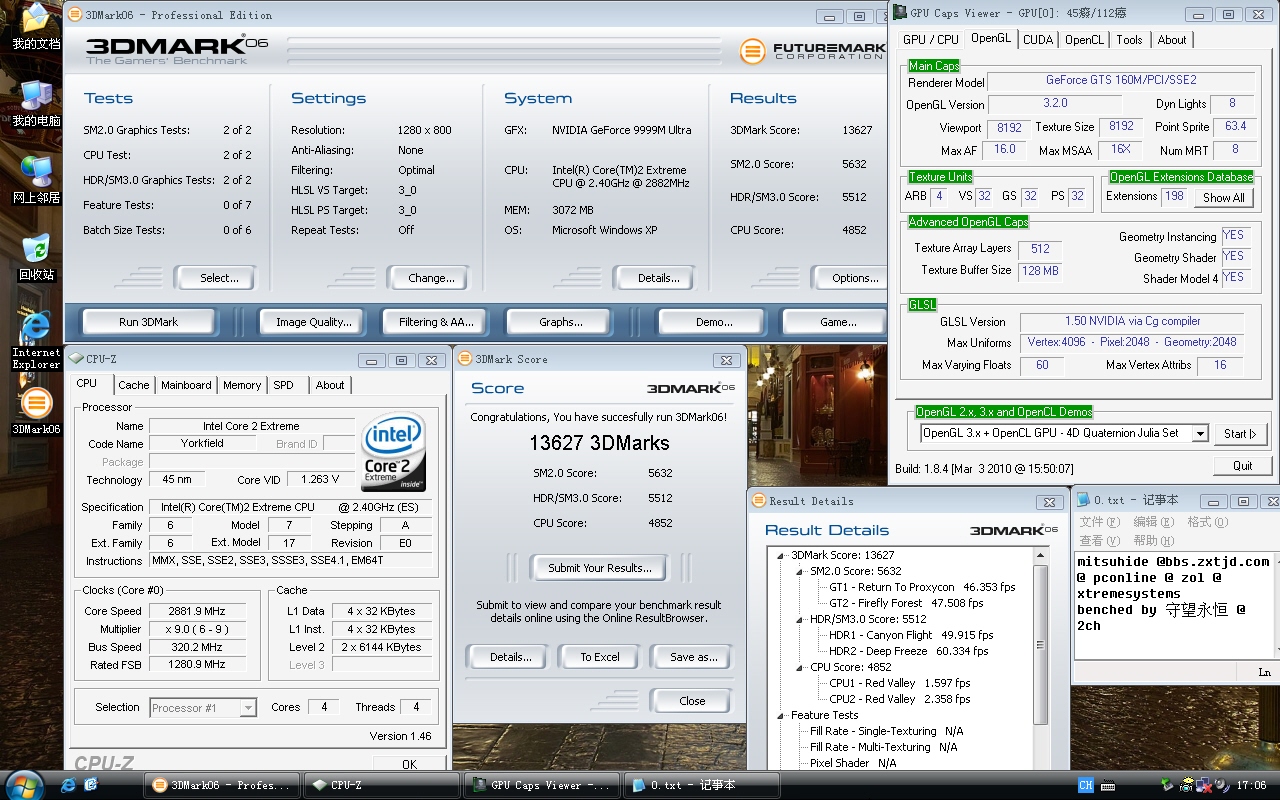1280x800 pixels.
Task: Open the Tools tab in GPU Caps Viewer
Action: [x=1129, y=40]
